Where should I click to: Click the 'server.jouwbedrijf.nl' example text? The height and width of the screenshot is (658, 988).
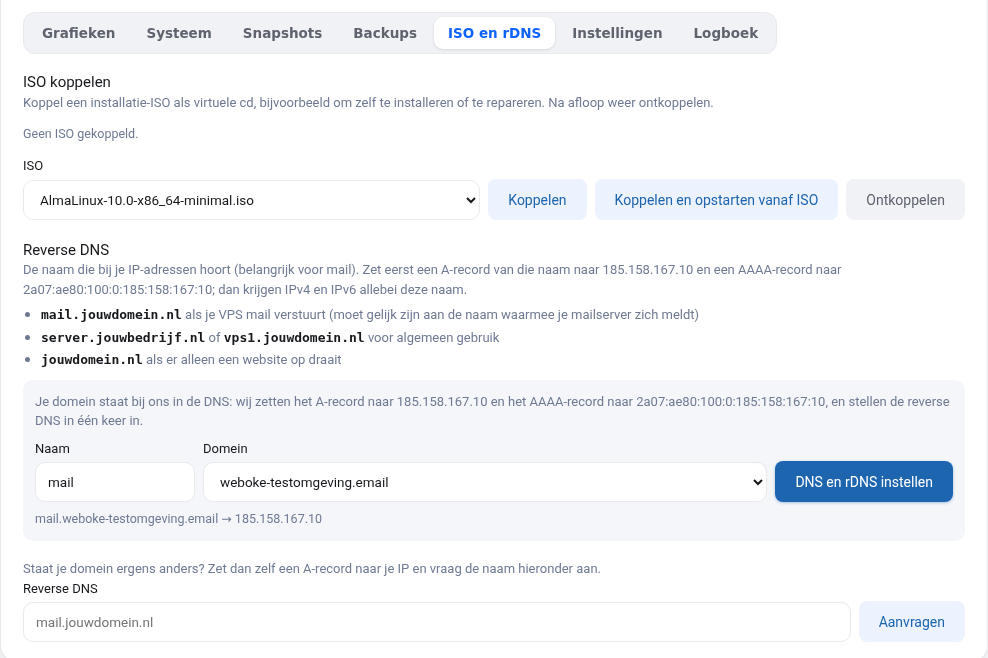click(x=123, y=337)
